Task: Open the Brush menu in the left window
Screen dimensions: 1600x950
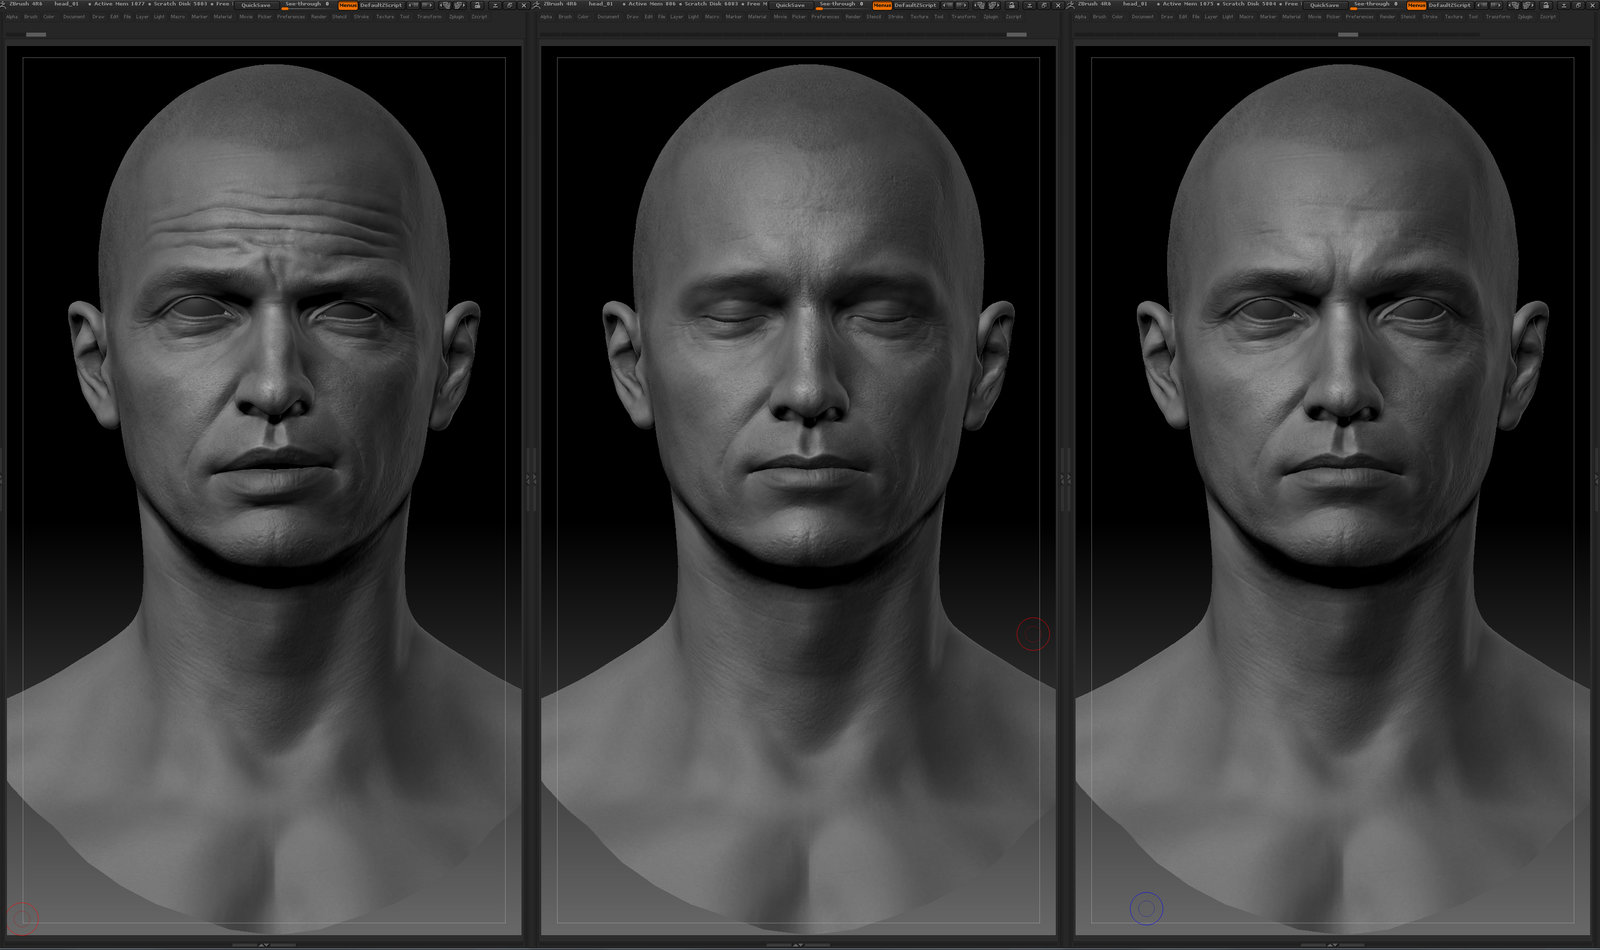Action: point(31,17)
